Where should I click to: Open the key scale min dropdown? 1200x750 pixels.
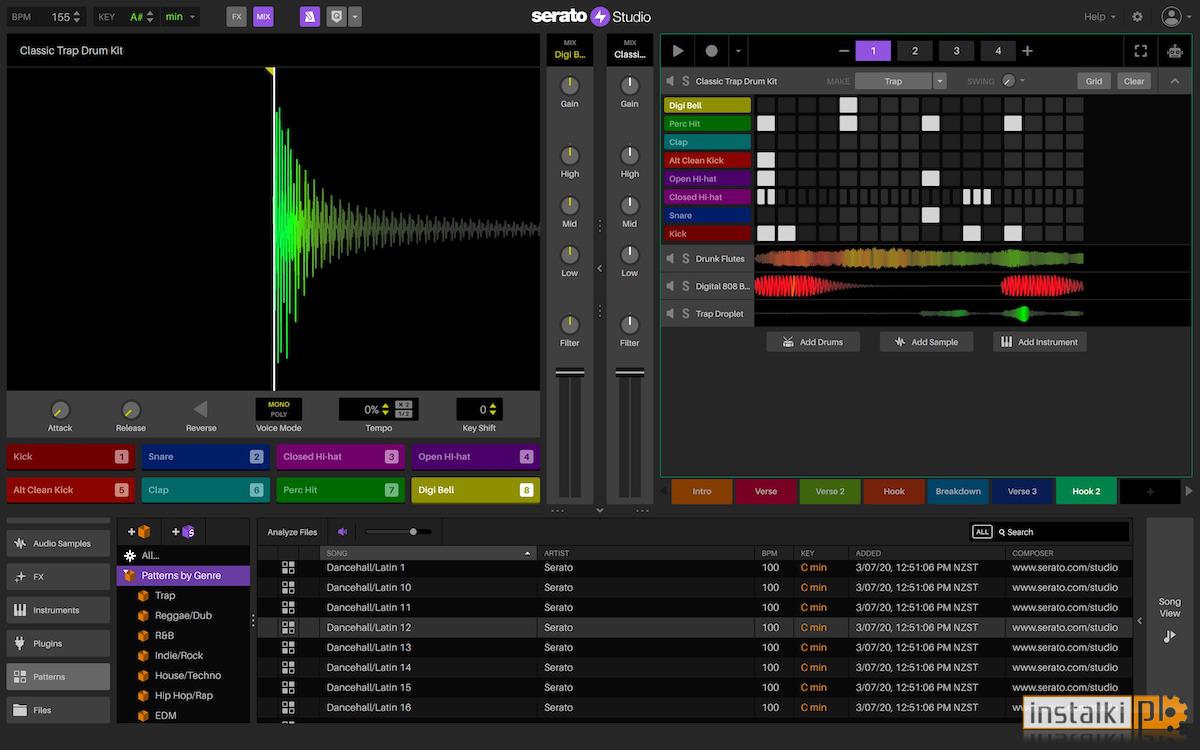tap(180, 17)
